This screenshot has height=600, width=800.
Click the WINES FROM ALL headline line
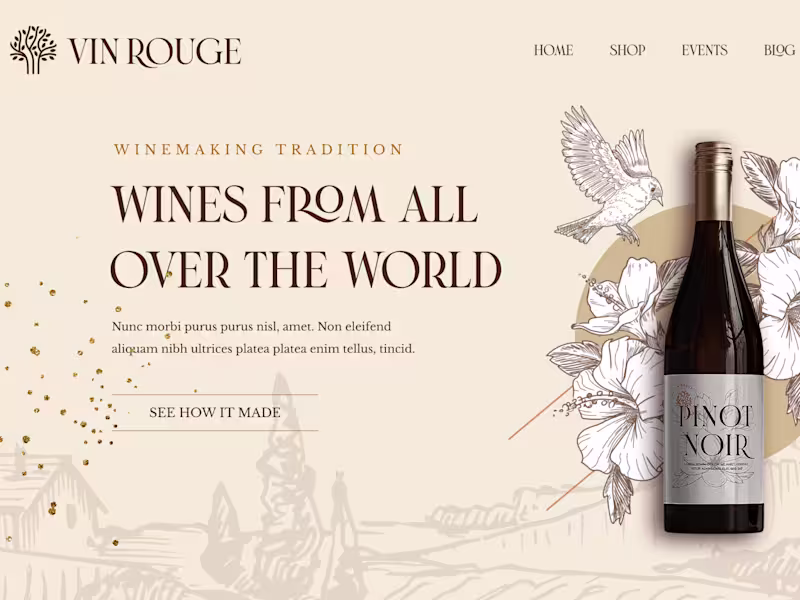pos(294,204)
